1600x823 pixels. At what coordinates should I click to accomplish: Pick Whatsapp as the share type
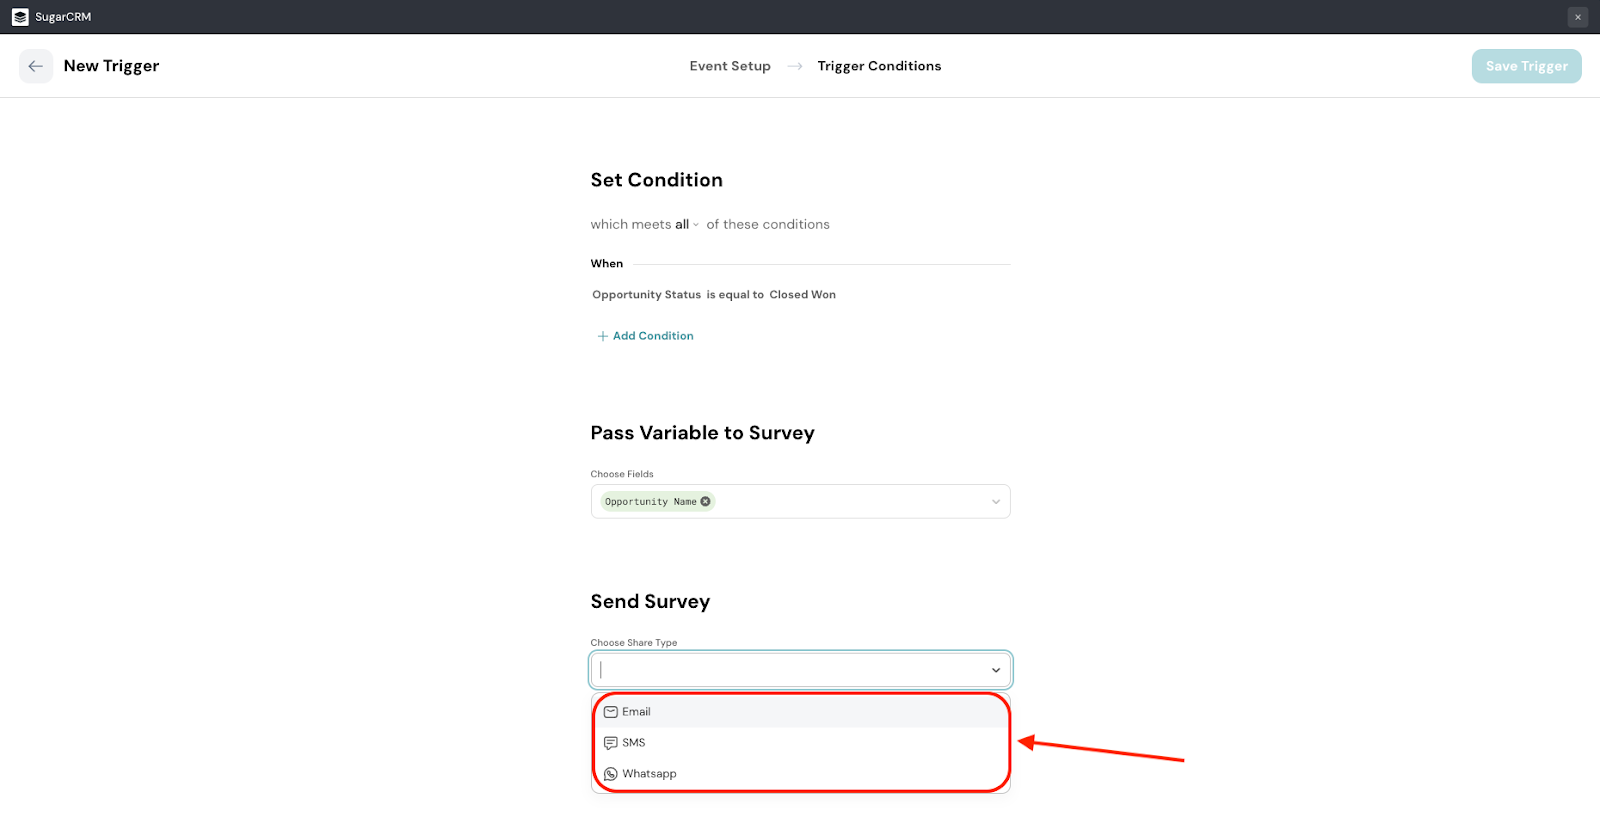pos(648,774)
